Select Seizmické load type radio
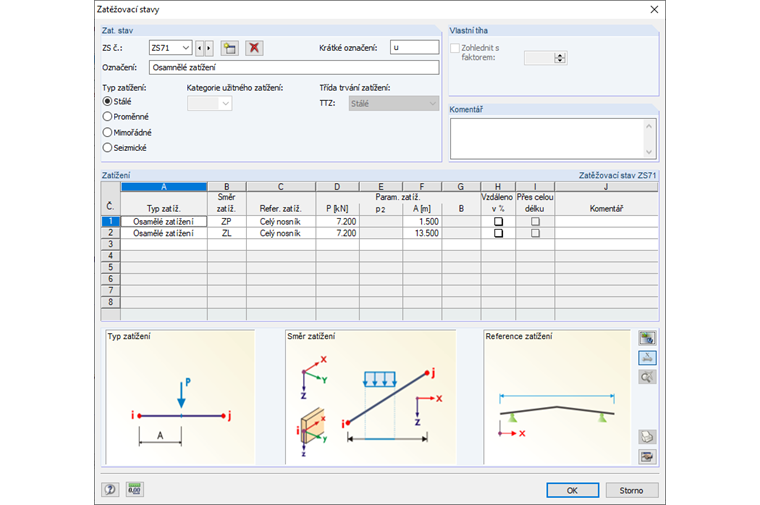760x505 pixels. pos(107,148)
